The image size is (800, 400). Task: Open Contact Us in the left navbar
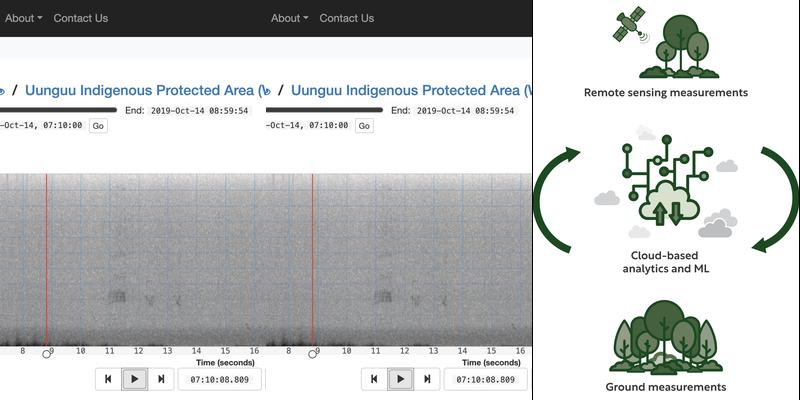click(x=81, y=18)
